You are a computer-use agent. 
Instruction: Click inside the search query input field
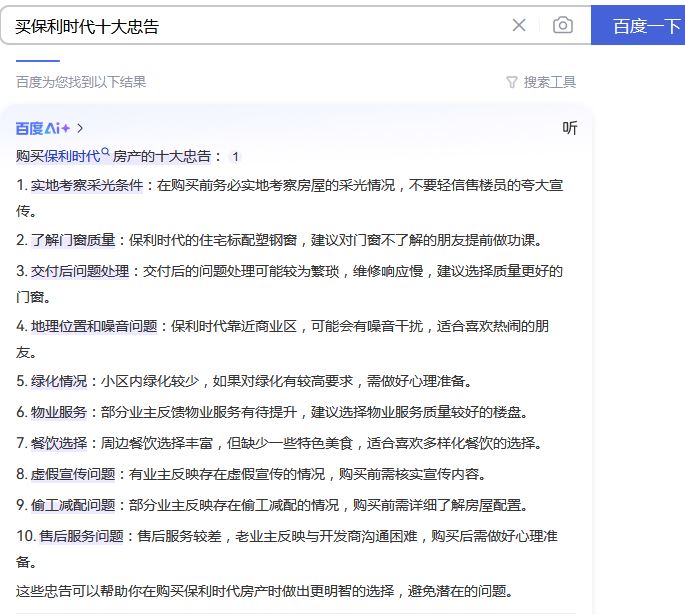coord(250,25)
